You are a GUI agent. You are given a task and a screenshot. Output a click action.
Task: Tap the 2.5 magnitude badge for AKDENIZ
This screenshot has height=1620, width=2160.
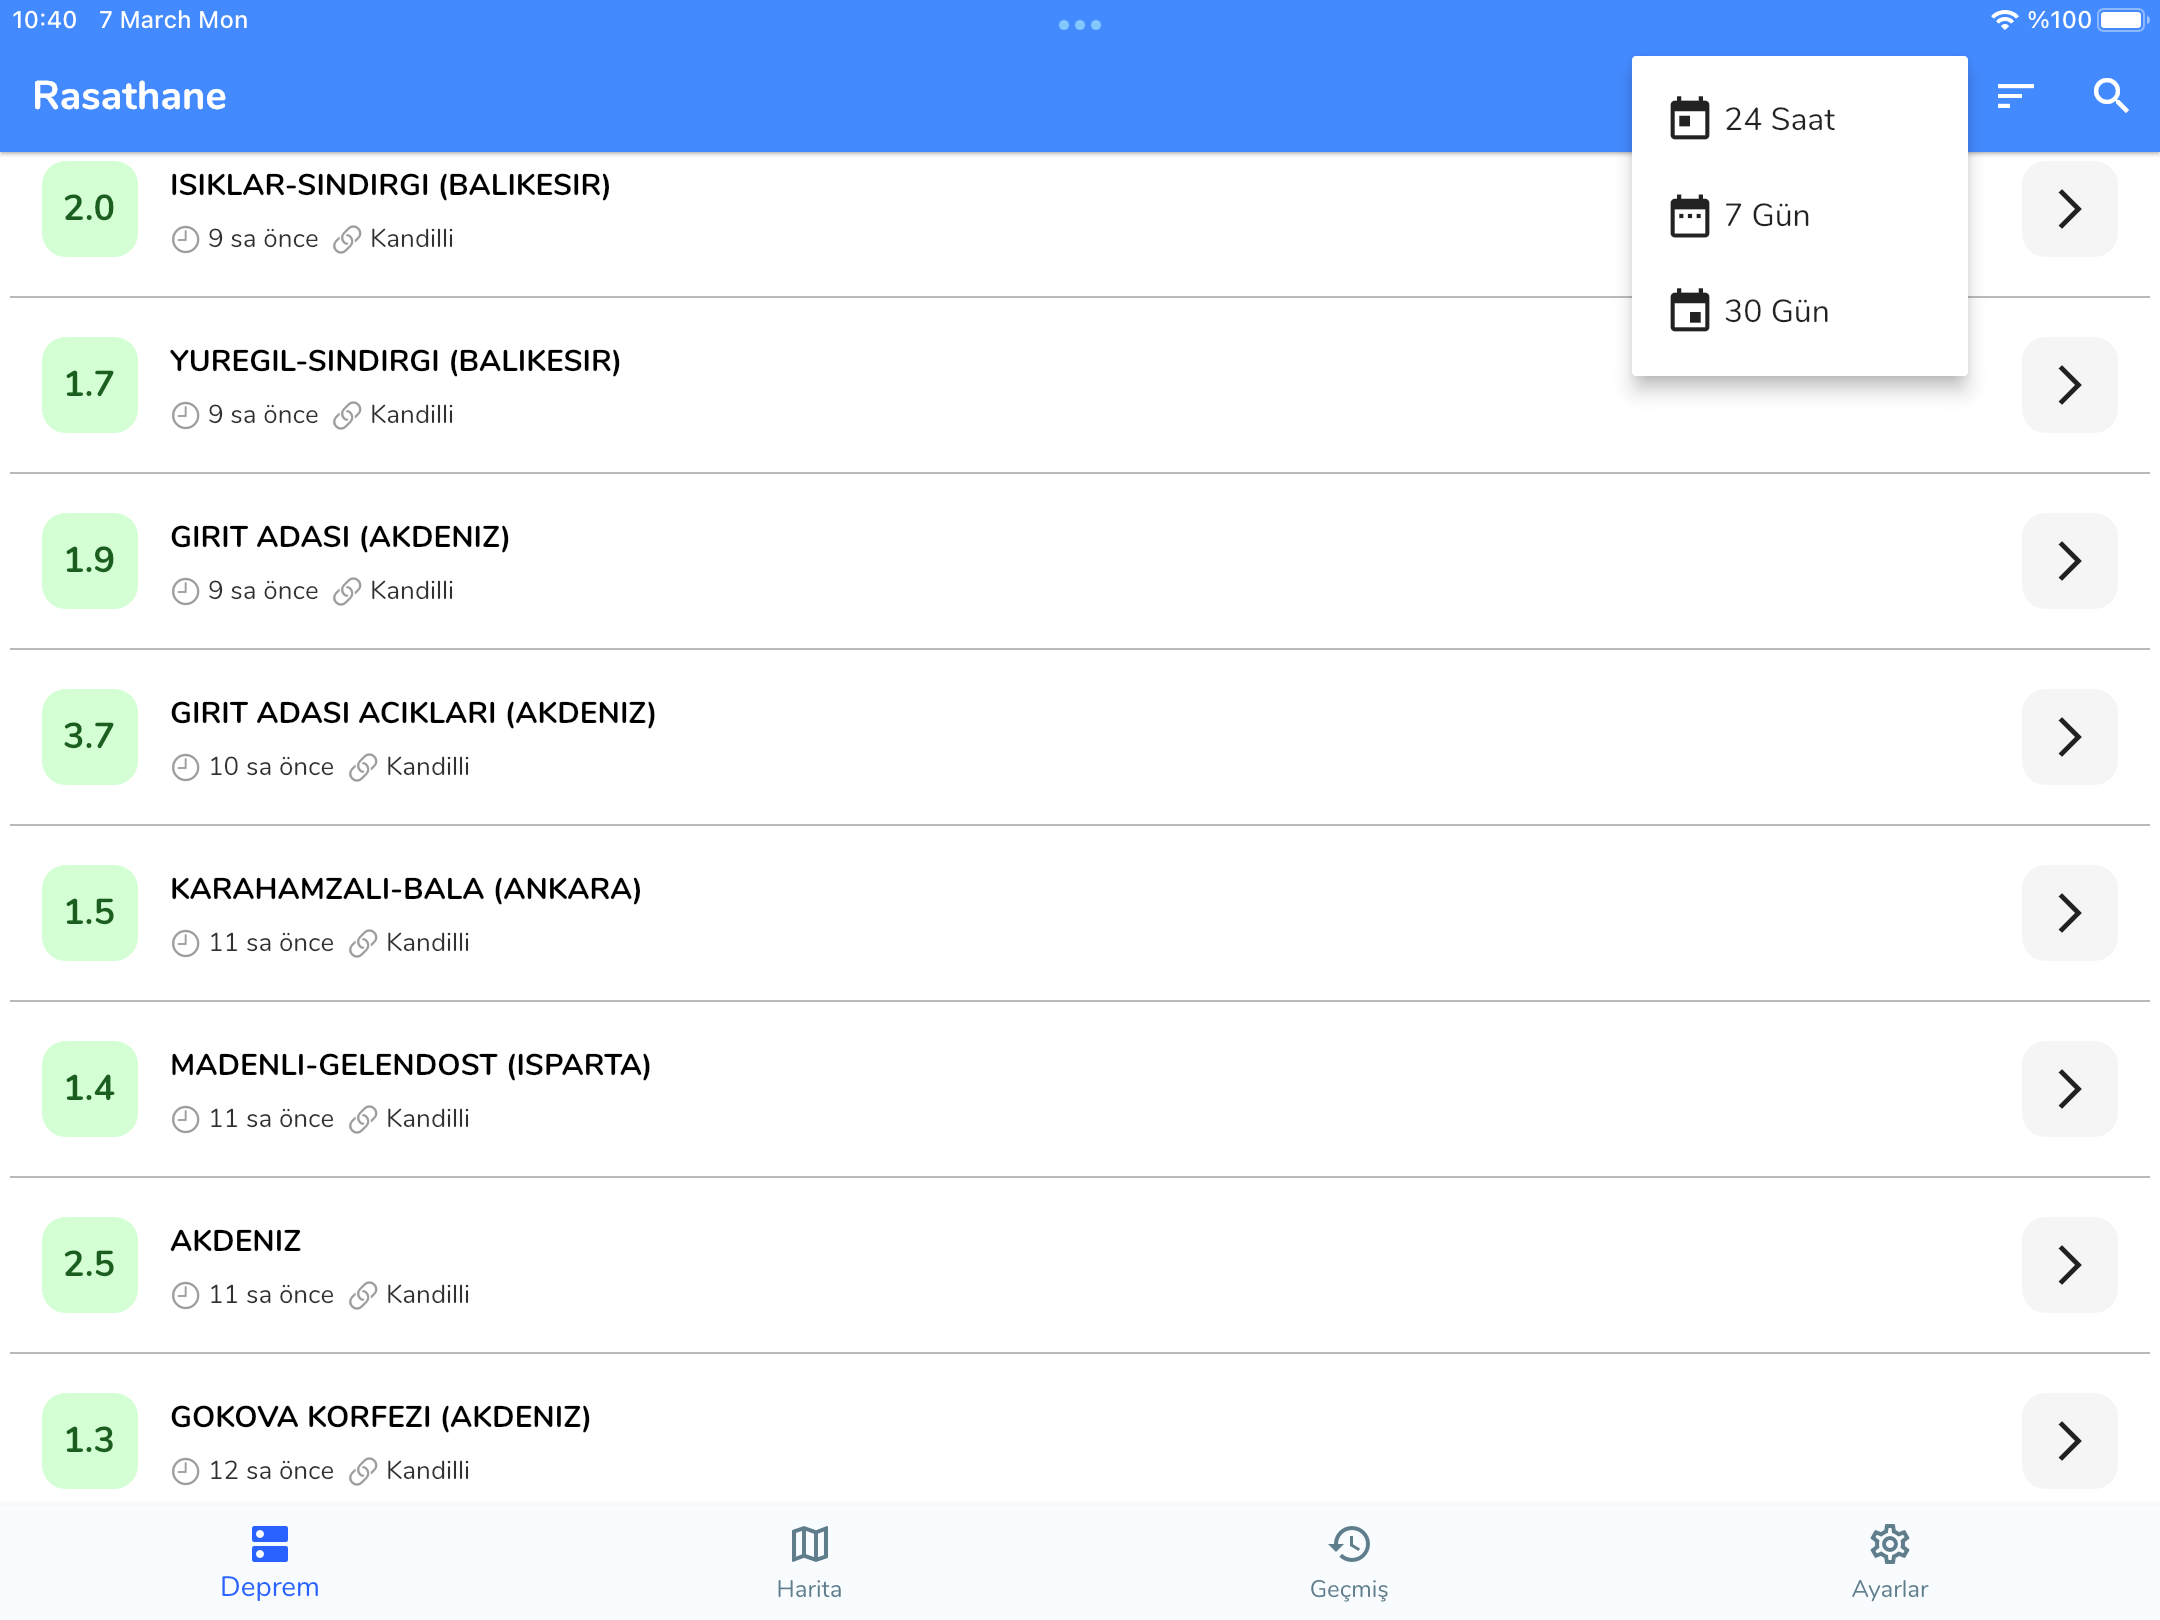point(89,1265)
